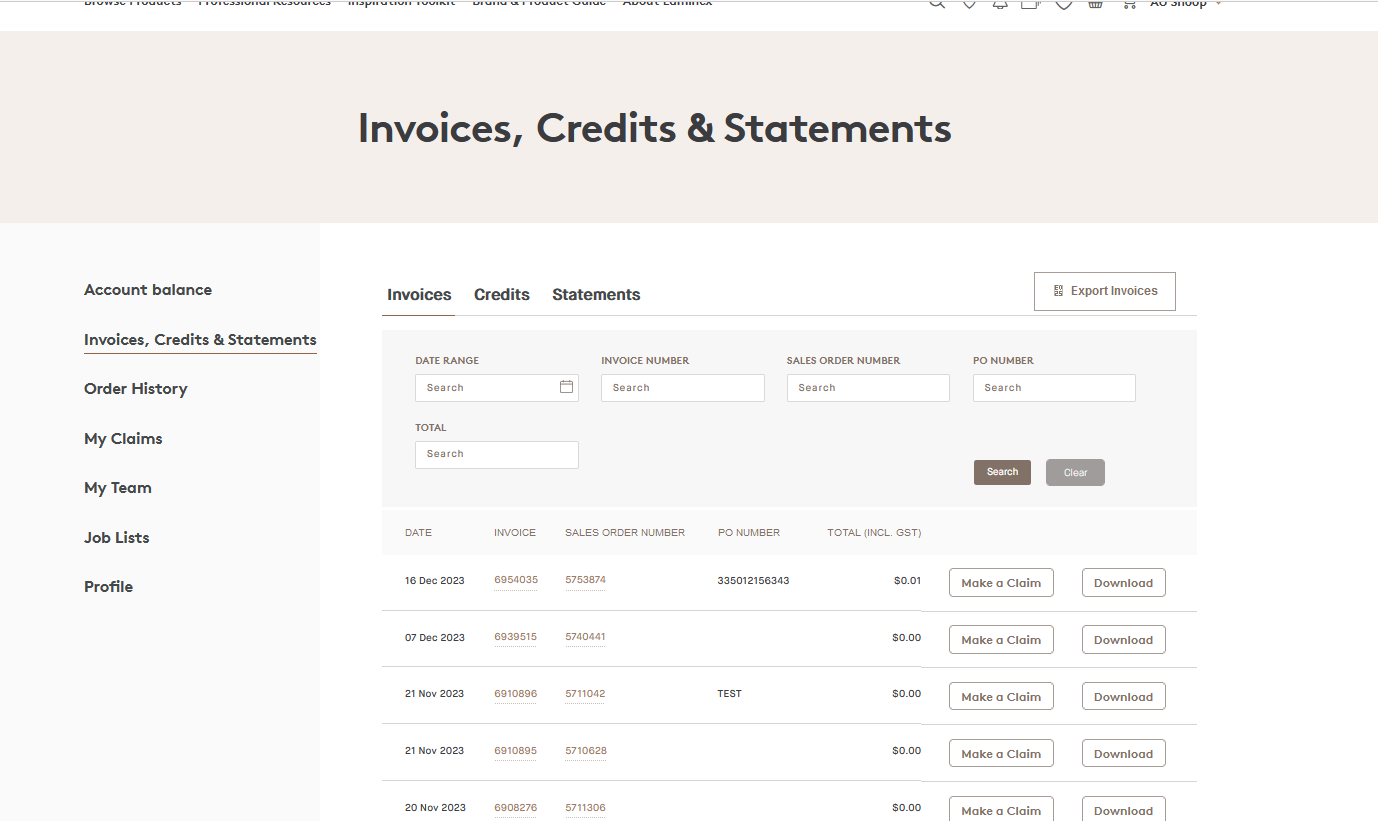
Task: Go to Account balance in sidebar
Action: click(148, 290)
